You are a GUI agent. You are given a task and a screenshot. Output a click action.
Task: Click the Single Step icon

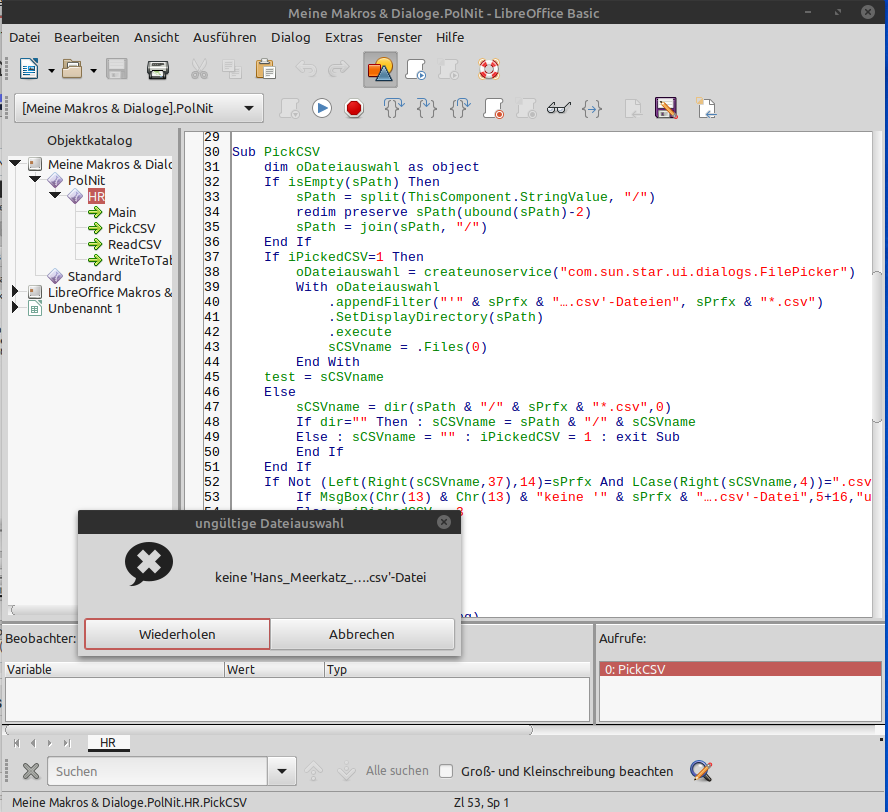(426, 108)
